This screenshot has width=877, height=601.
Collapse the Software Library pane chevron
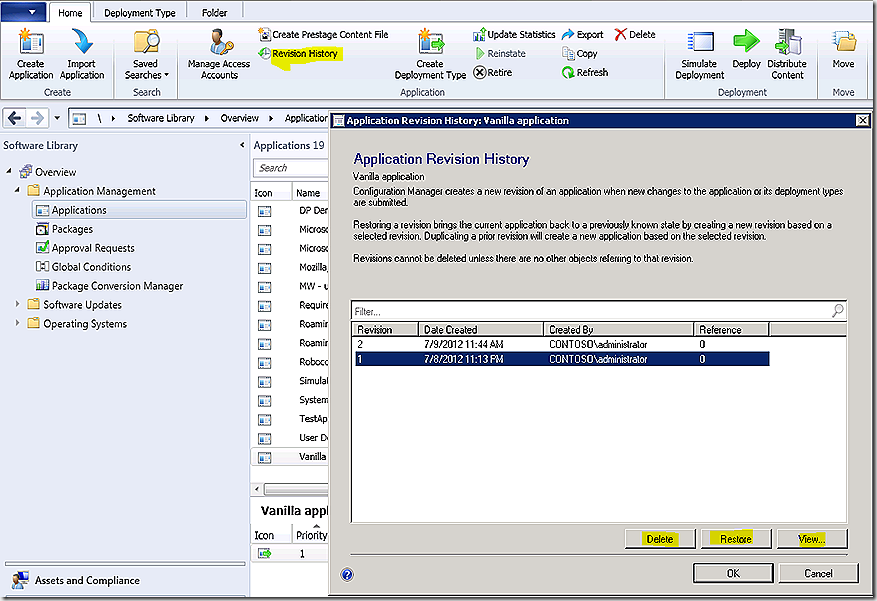[242, 145]
